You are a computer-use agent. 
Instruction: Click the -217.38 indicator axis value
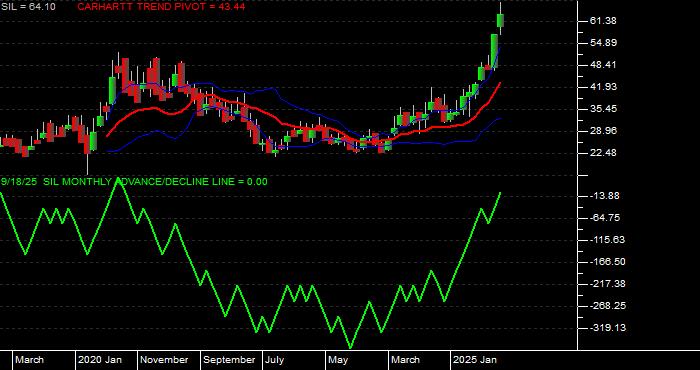(x=607, y=284)
